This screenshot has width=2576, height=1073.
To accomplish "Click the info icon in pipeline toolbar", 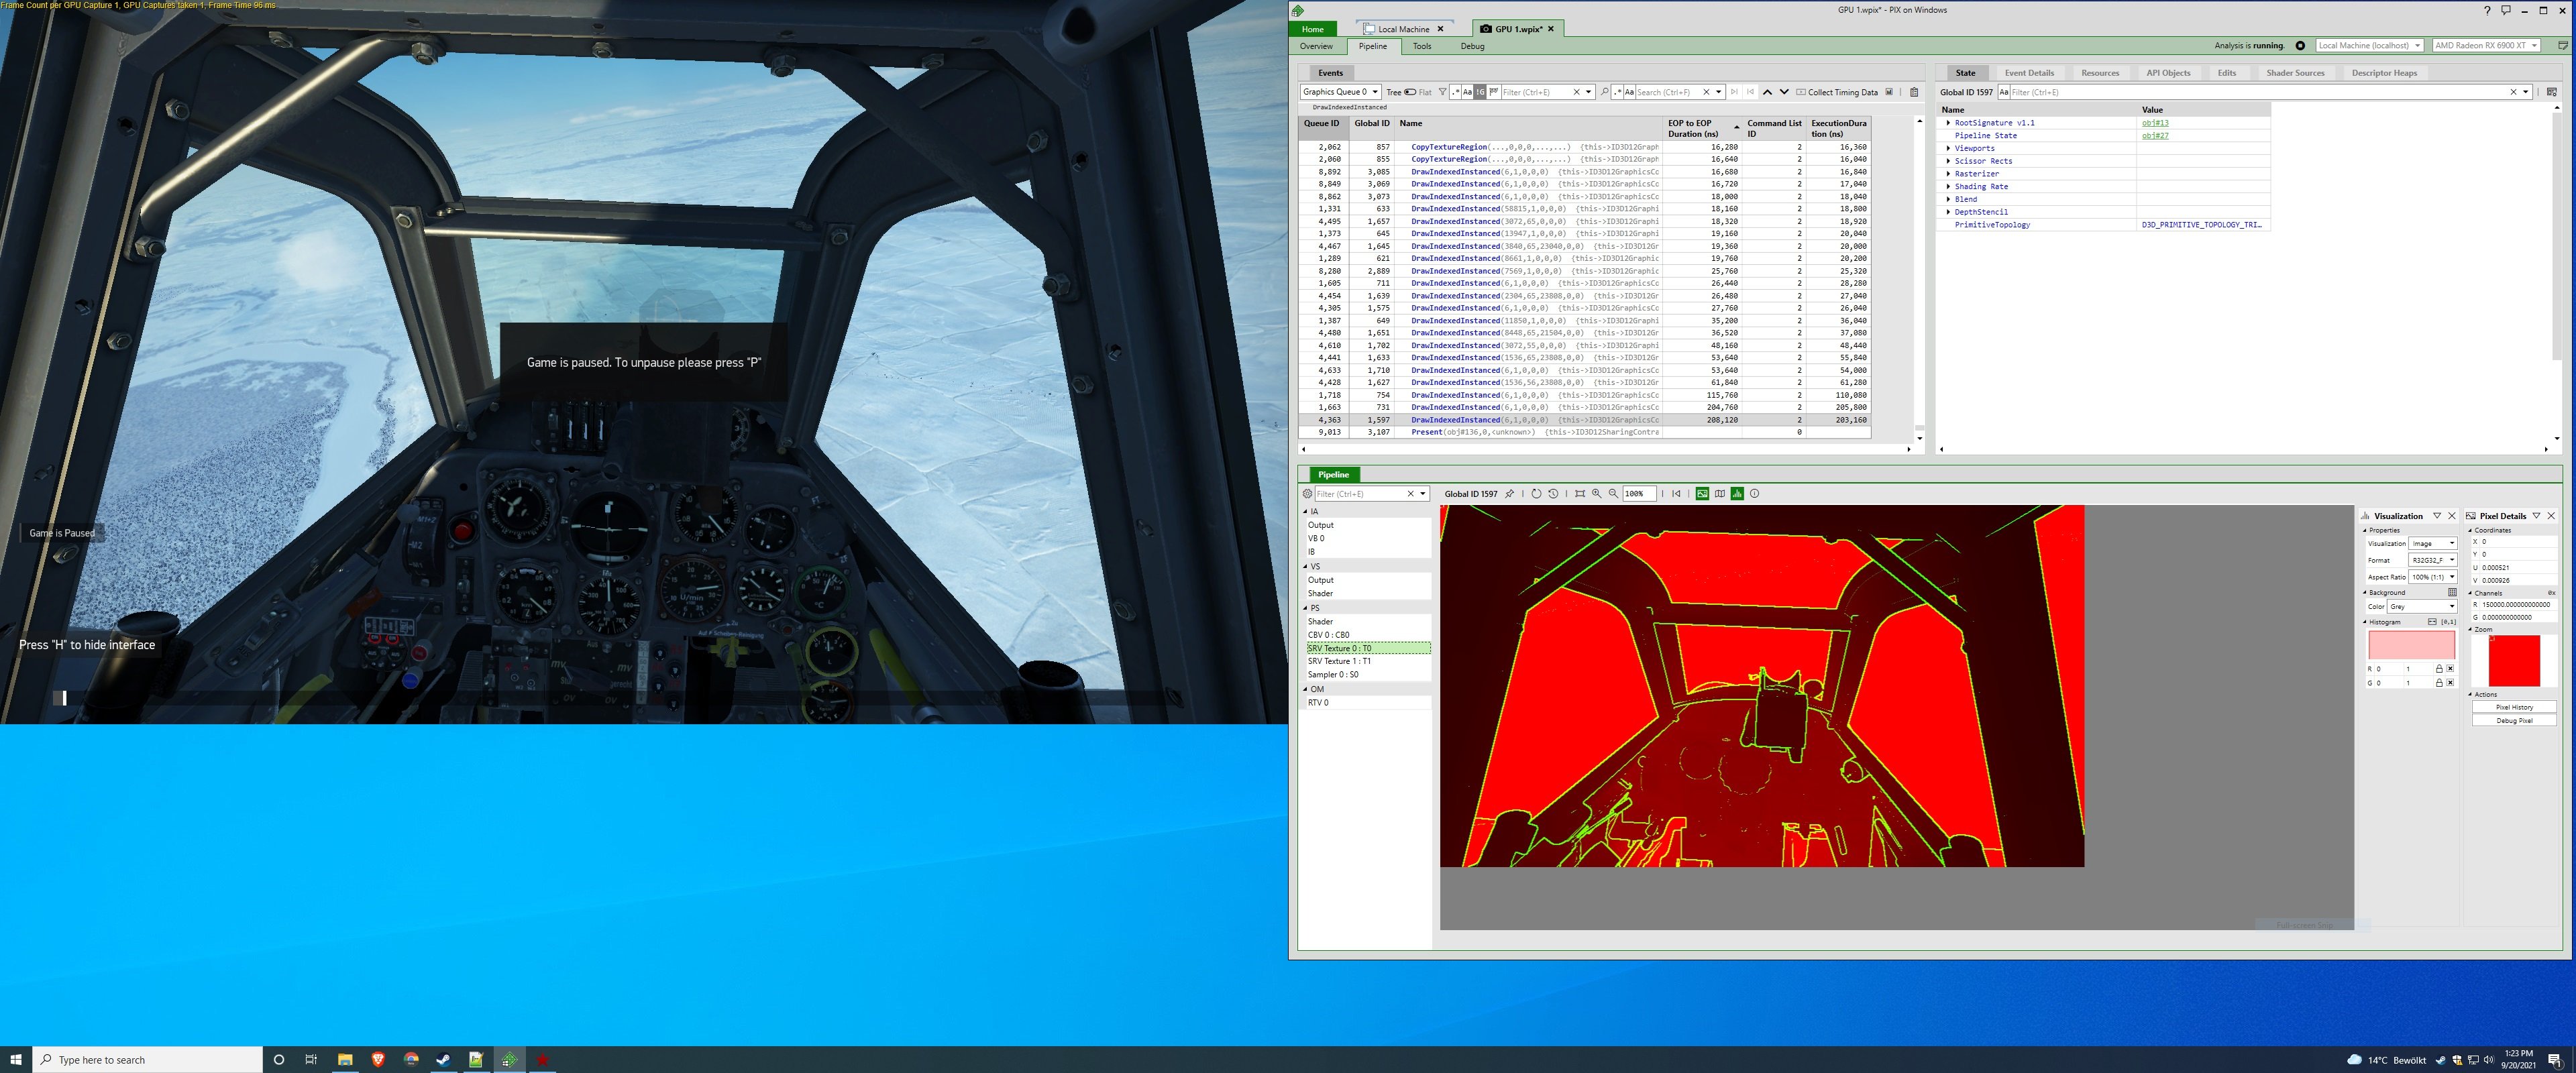I will tap(1754, 494).
